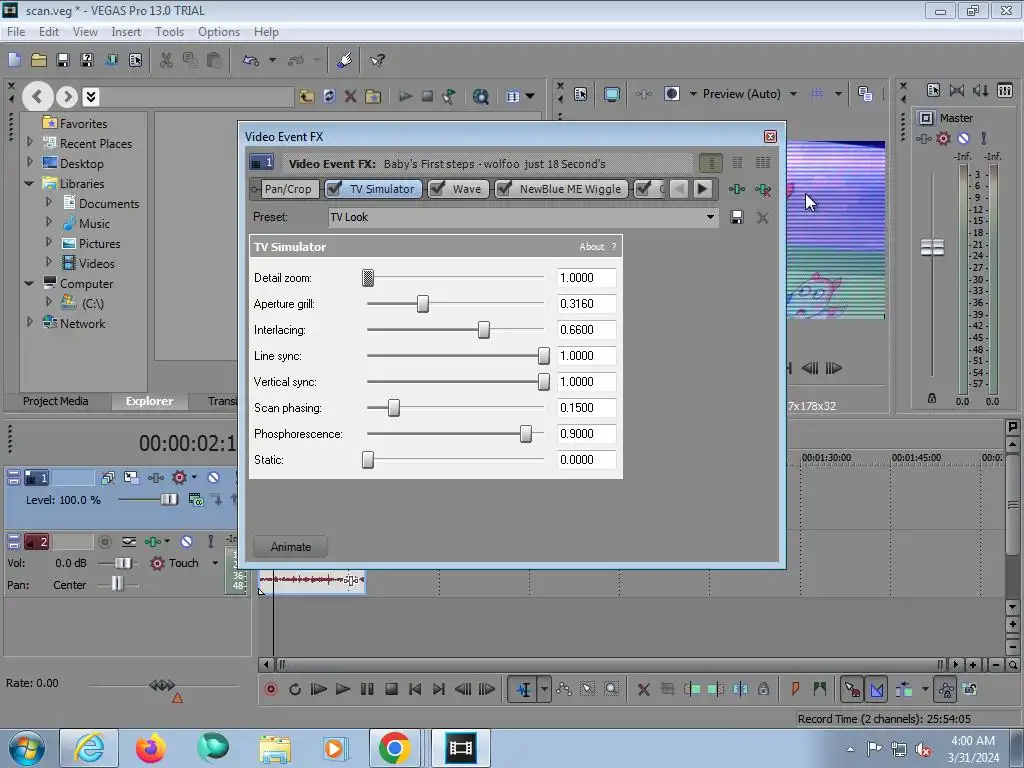Open Project Video Properties in preview
The image size is (1024, 768).
tap(580, 94)
